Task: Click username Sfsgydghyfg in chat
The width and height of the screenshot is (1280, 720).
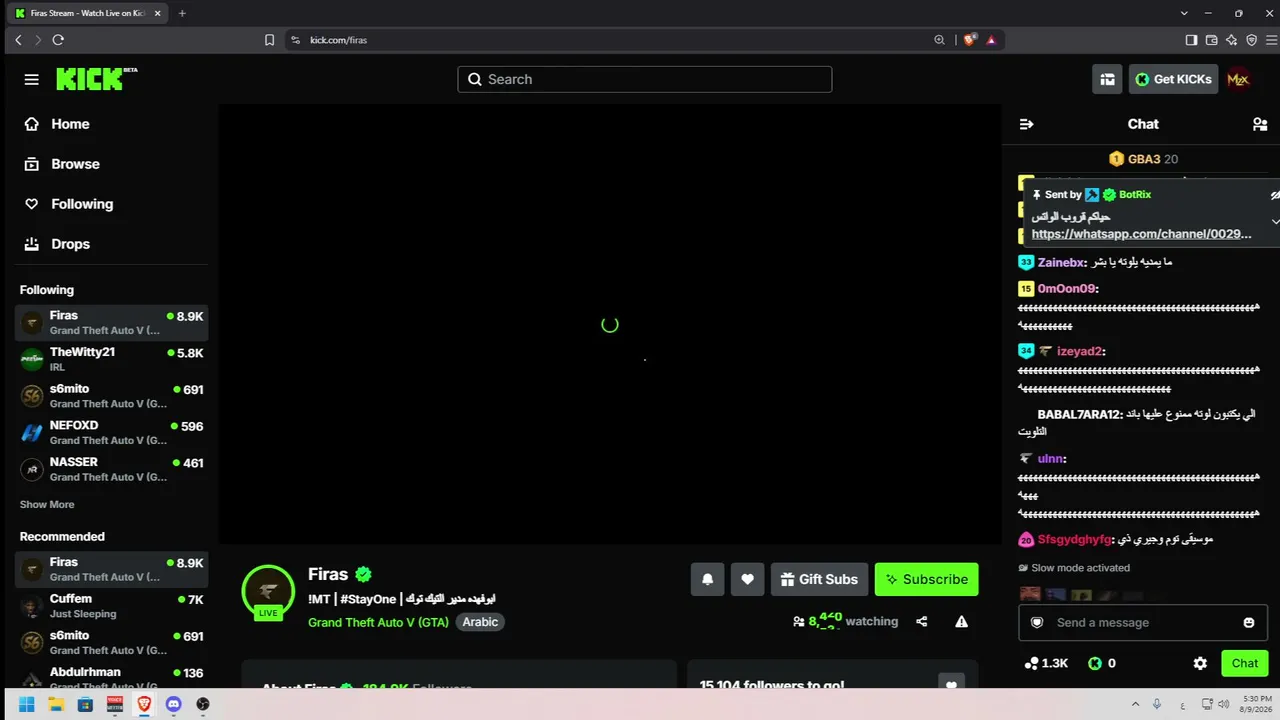Action: click(x=1074, y=539)
